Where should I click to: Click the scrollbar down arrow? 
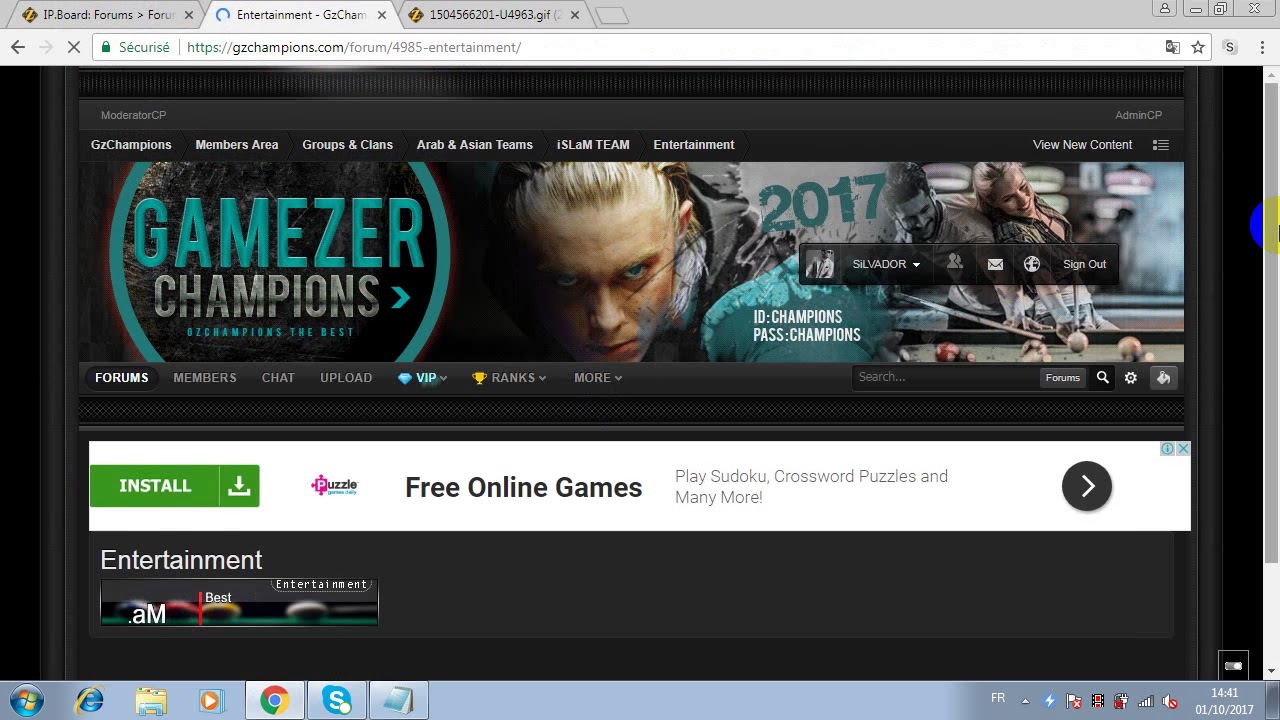(1271, 671)
